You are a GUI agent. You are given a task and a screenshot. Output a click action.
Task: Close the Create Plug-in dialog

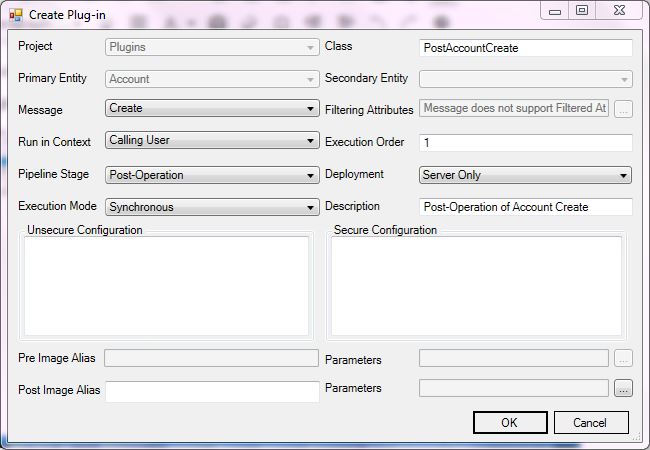(619, 11)
